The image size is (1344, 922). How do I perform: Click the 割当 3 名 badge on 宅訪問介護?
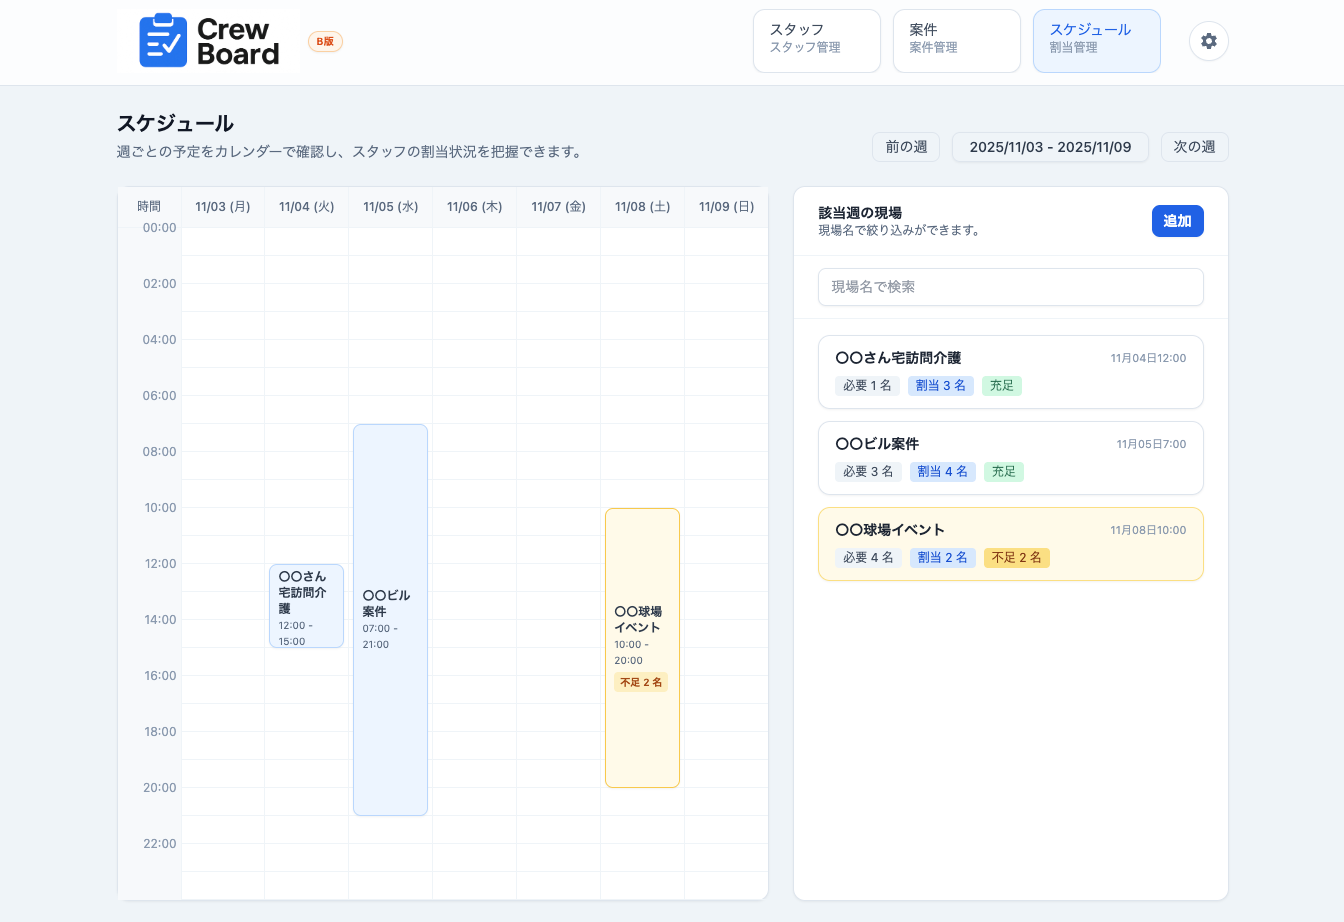tap(940, 385)
